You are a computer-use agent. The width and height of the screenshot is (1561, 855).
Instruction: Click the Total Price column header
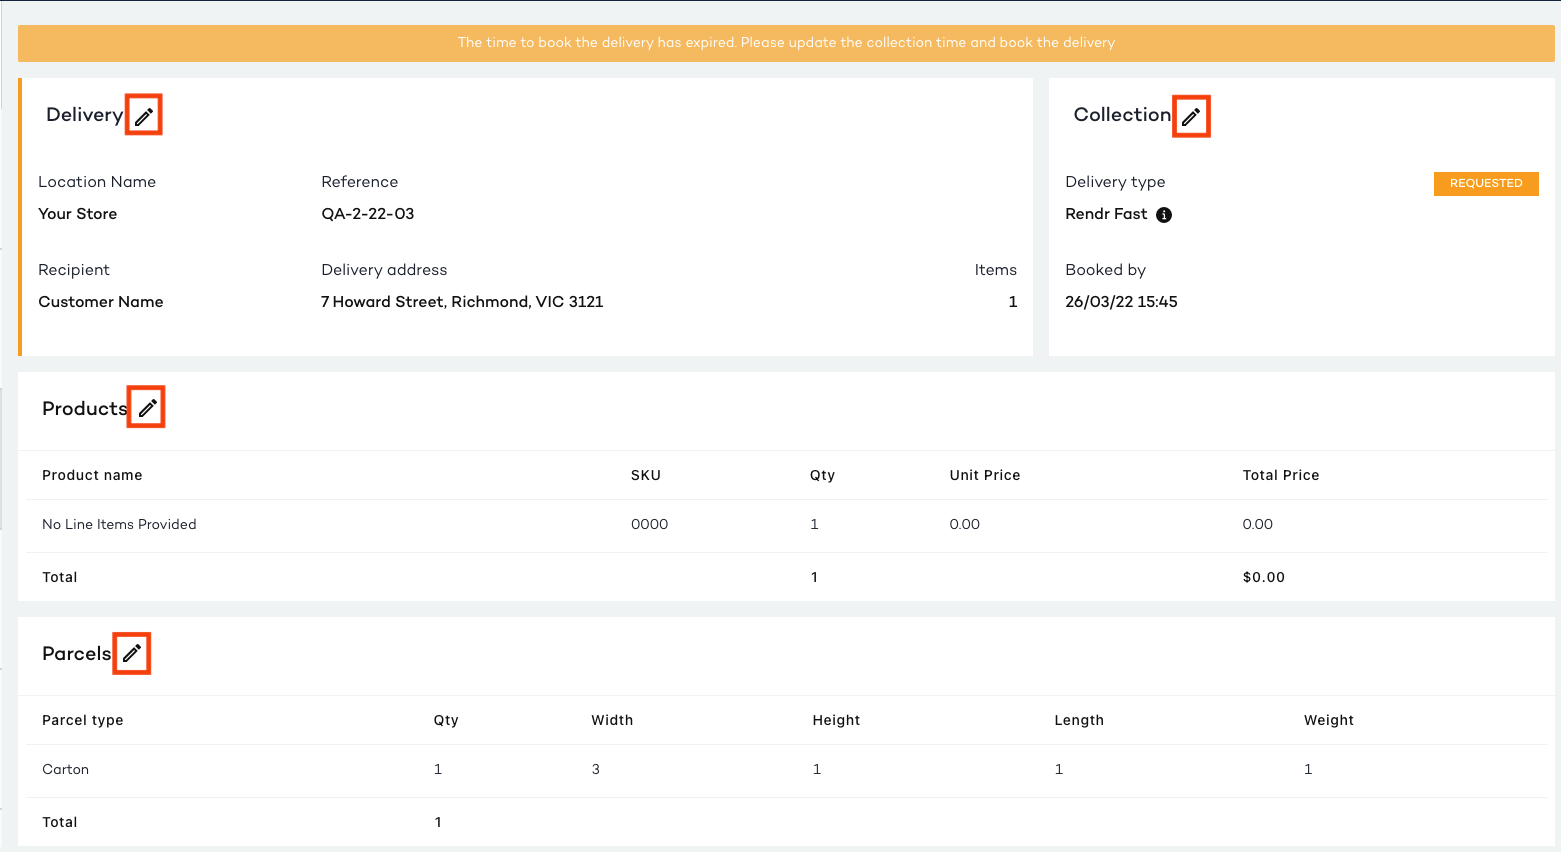click(1280, 475)
